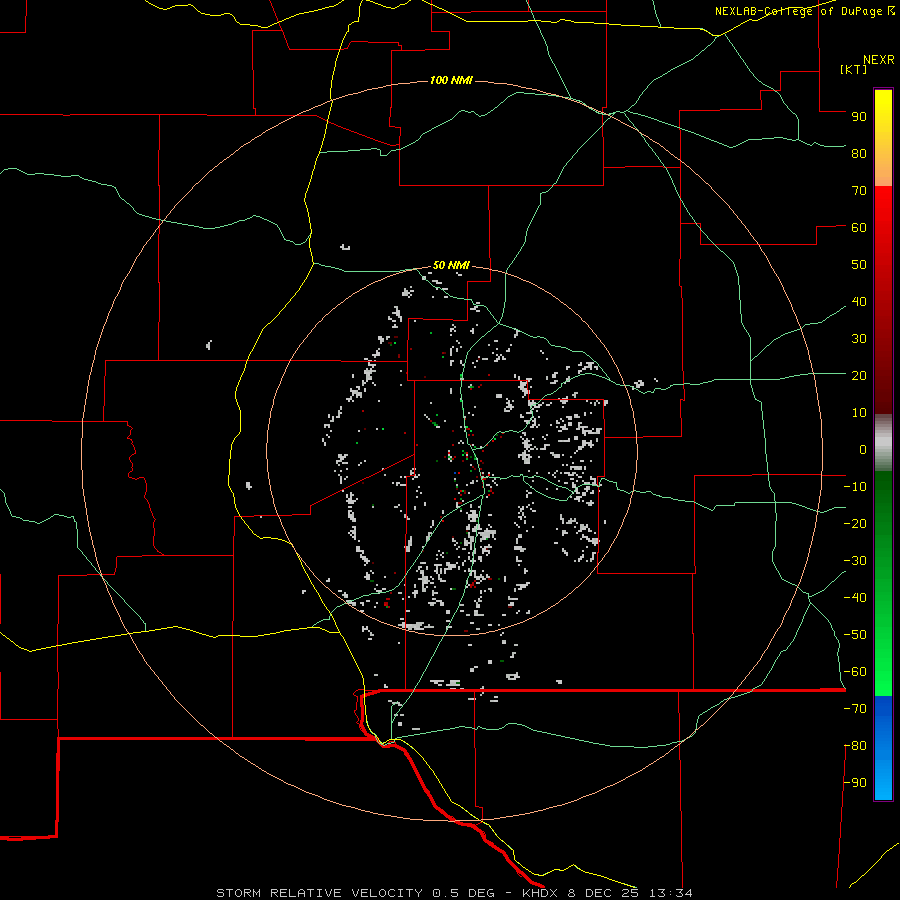Click the 20 value on velocity scale
The height and width of the screenshot is (900, 900).
pos(859,375)
